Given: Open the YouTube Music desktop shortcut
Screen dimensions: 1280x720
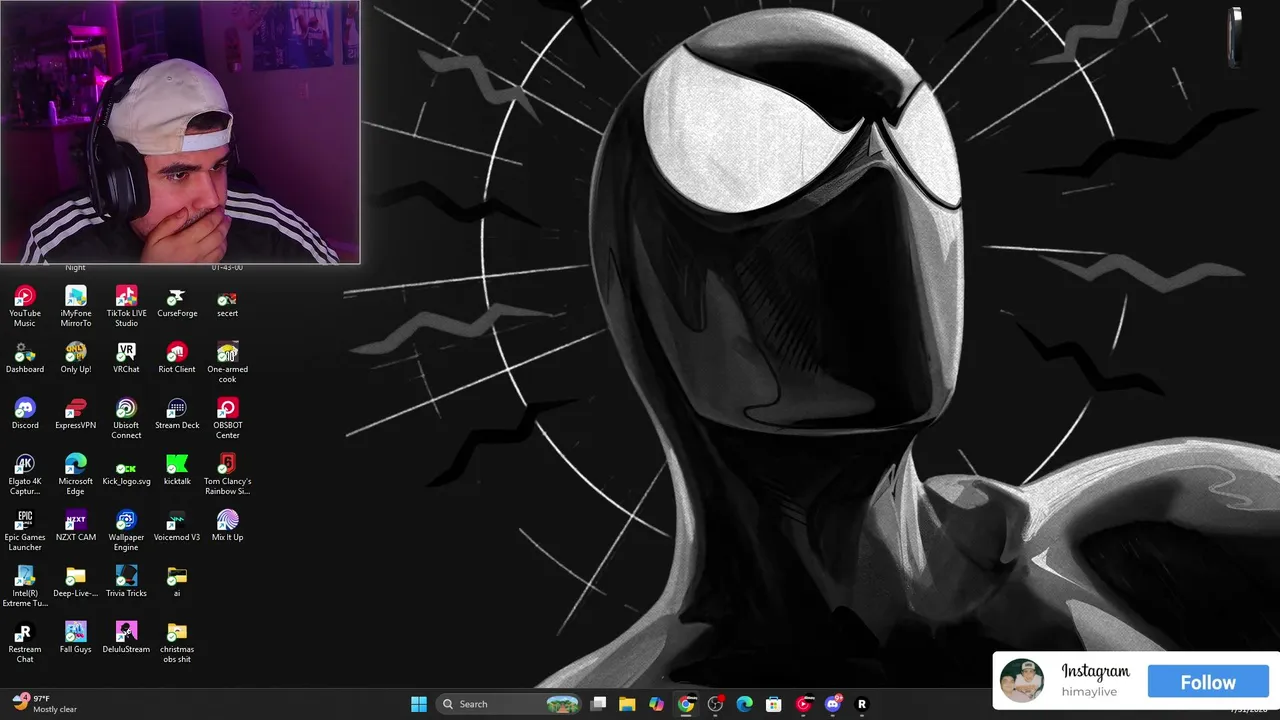Looking at the screenshot, I should click(25, 306).
